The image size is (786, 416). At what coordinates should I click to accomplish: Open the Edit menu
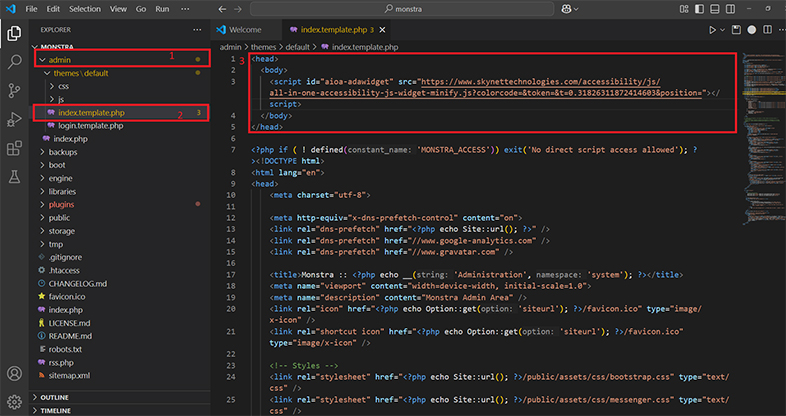(53, 9)
